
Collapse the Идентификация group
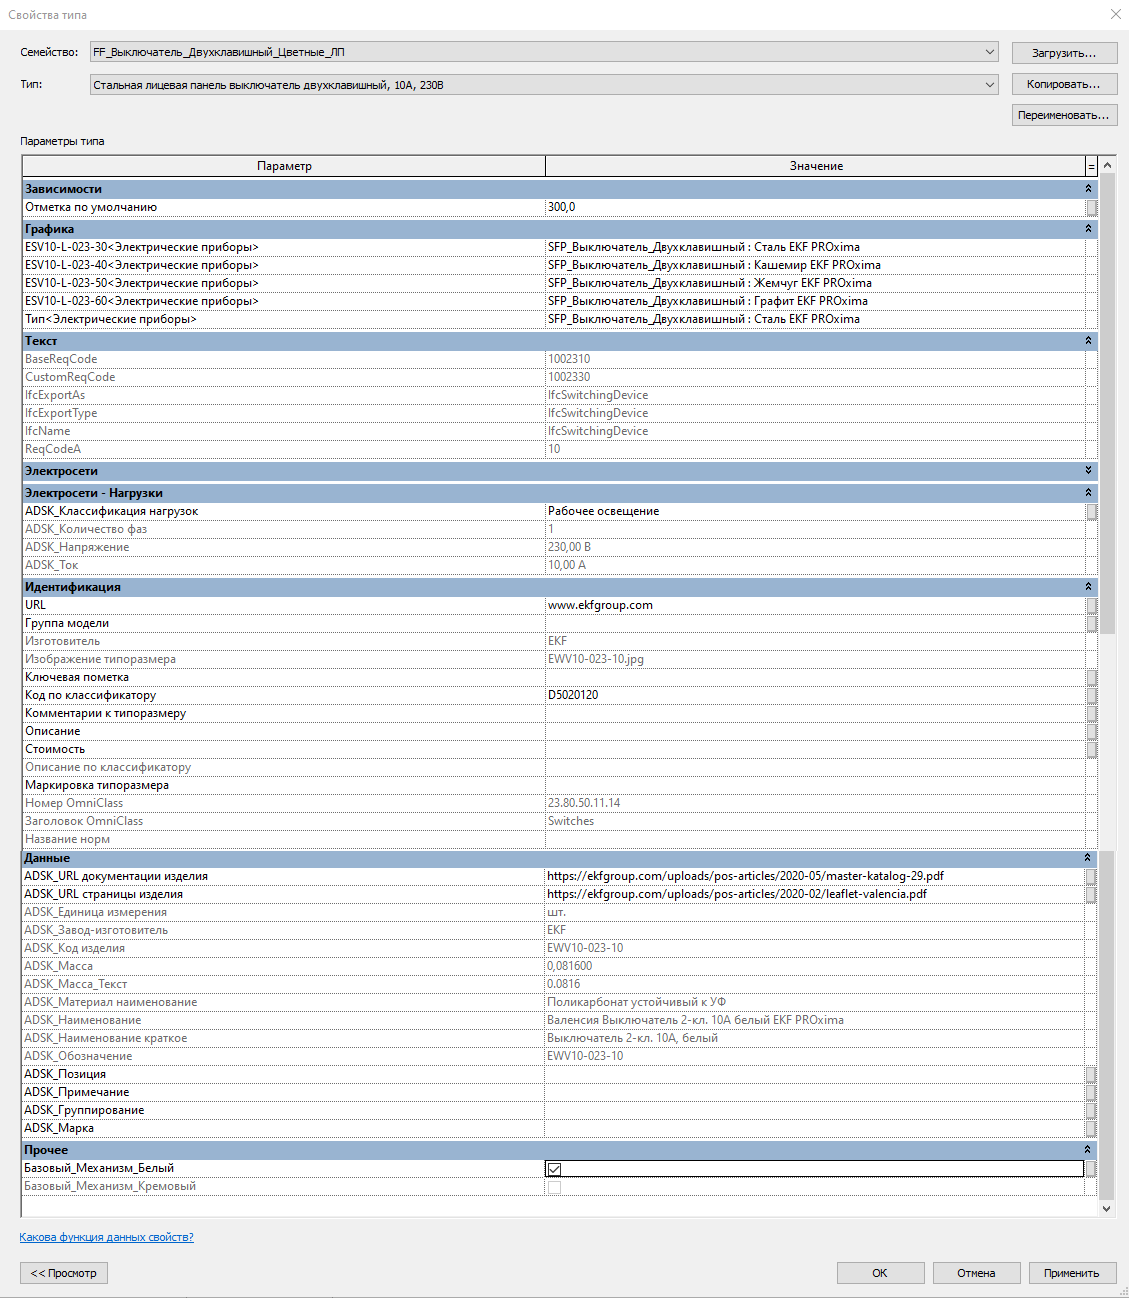1088,587
